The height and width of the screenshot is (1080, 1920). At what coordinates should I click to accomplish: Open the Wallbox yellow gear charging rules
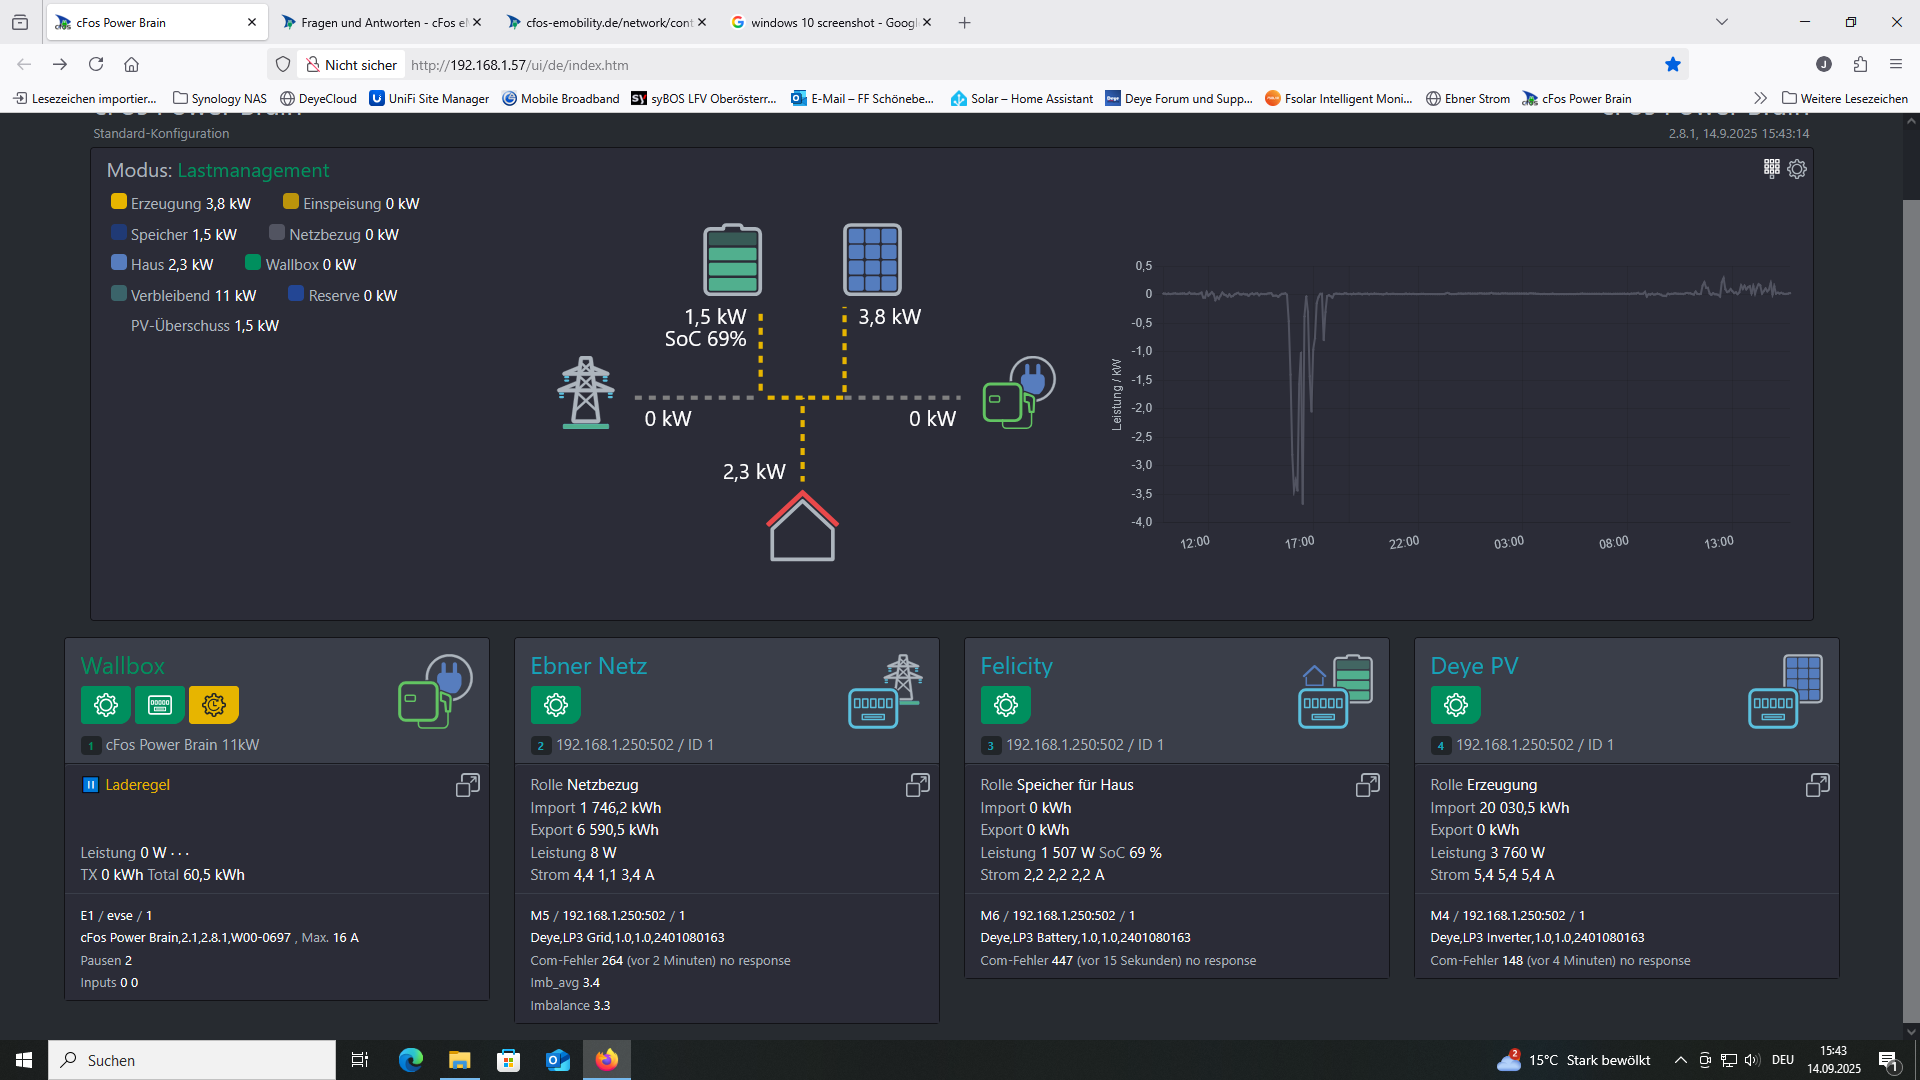pyautogui.click(x=213, y=705)
